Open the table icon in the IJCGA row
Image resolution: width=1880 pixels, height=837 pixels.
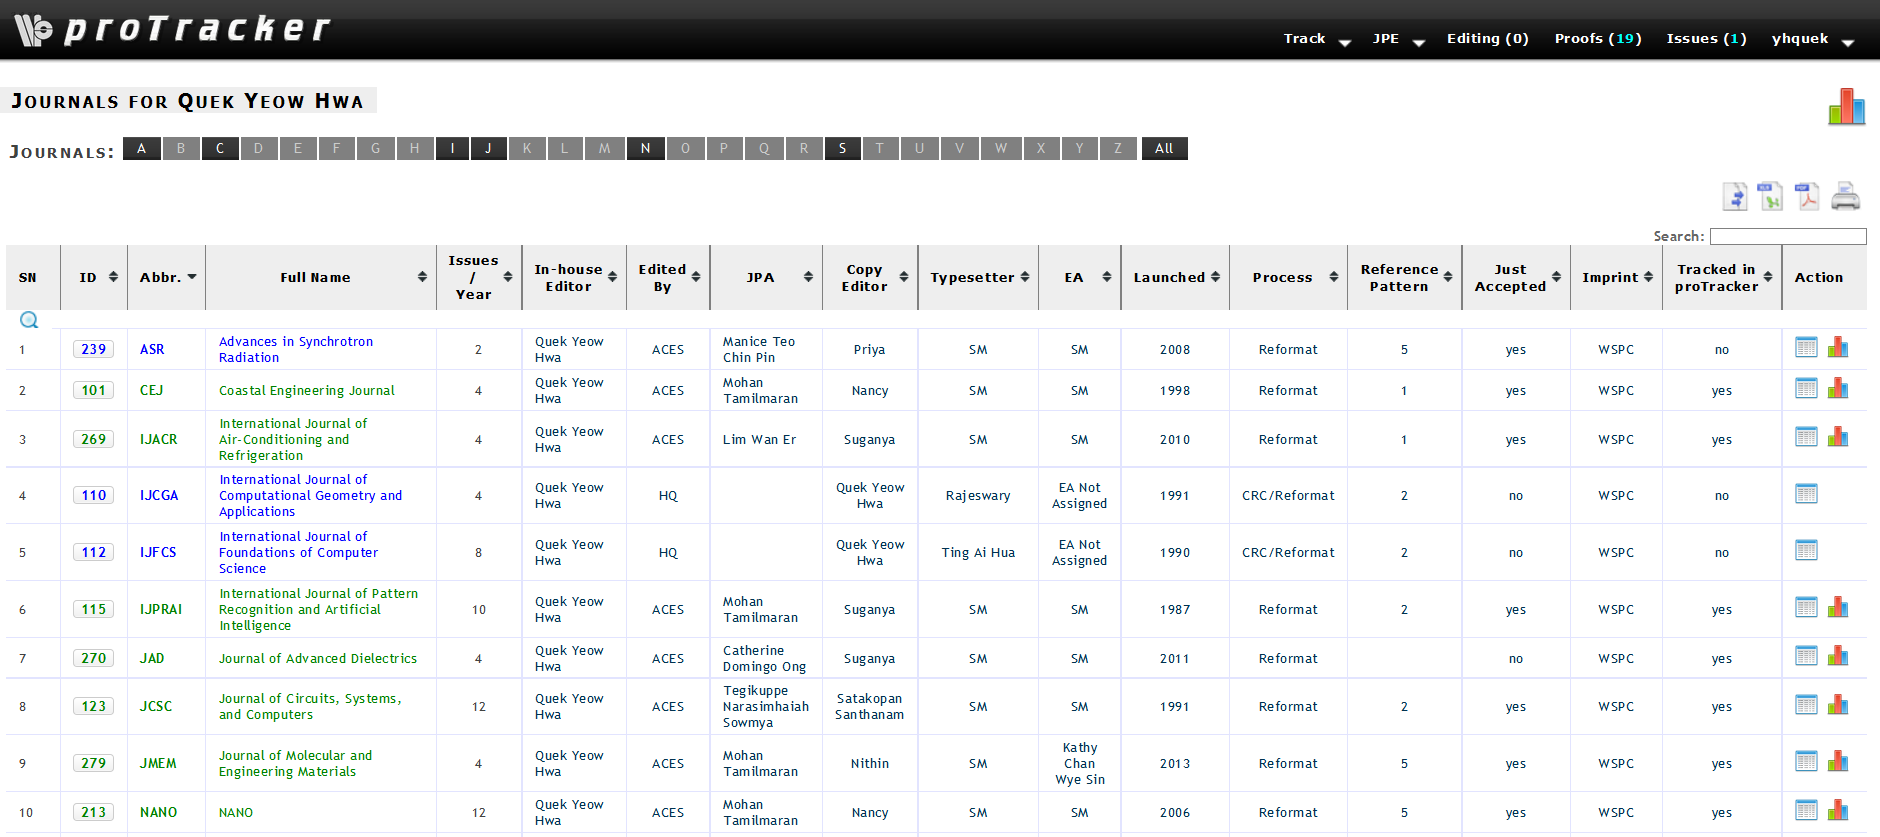[x=1806, y=494]
